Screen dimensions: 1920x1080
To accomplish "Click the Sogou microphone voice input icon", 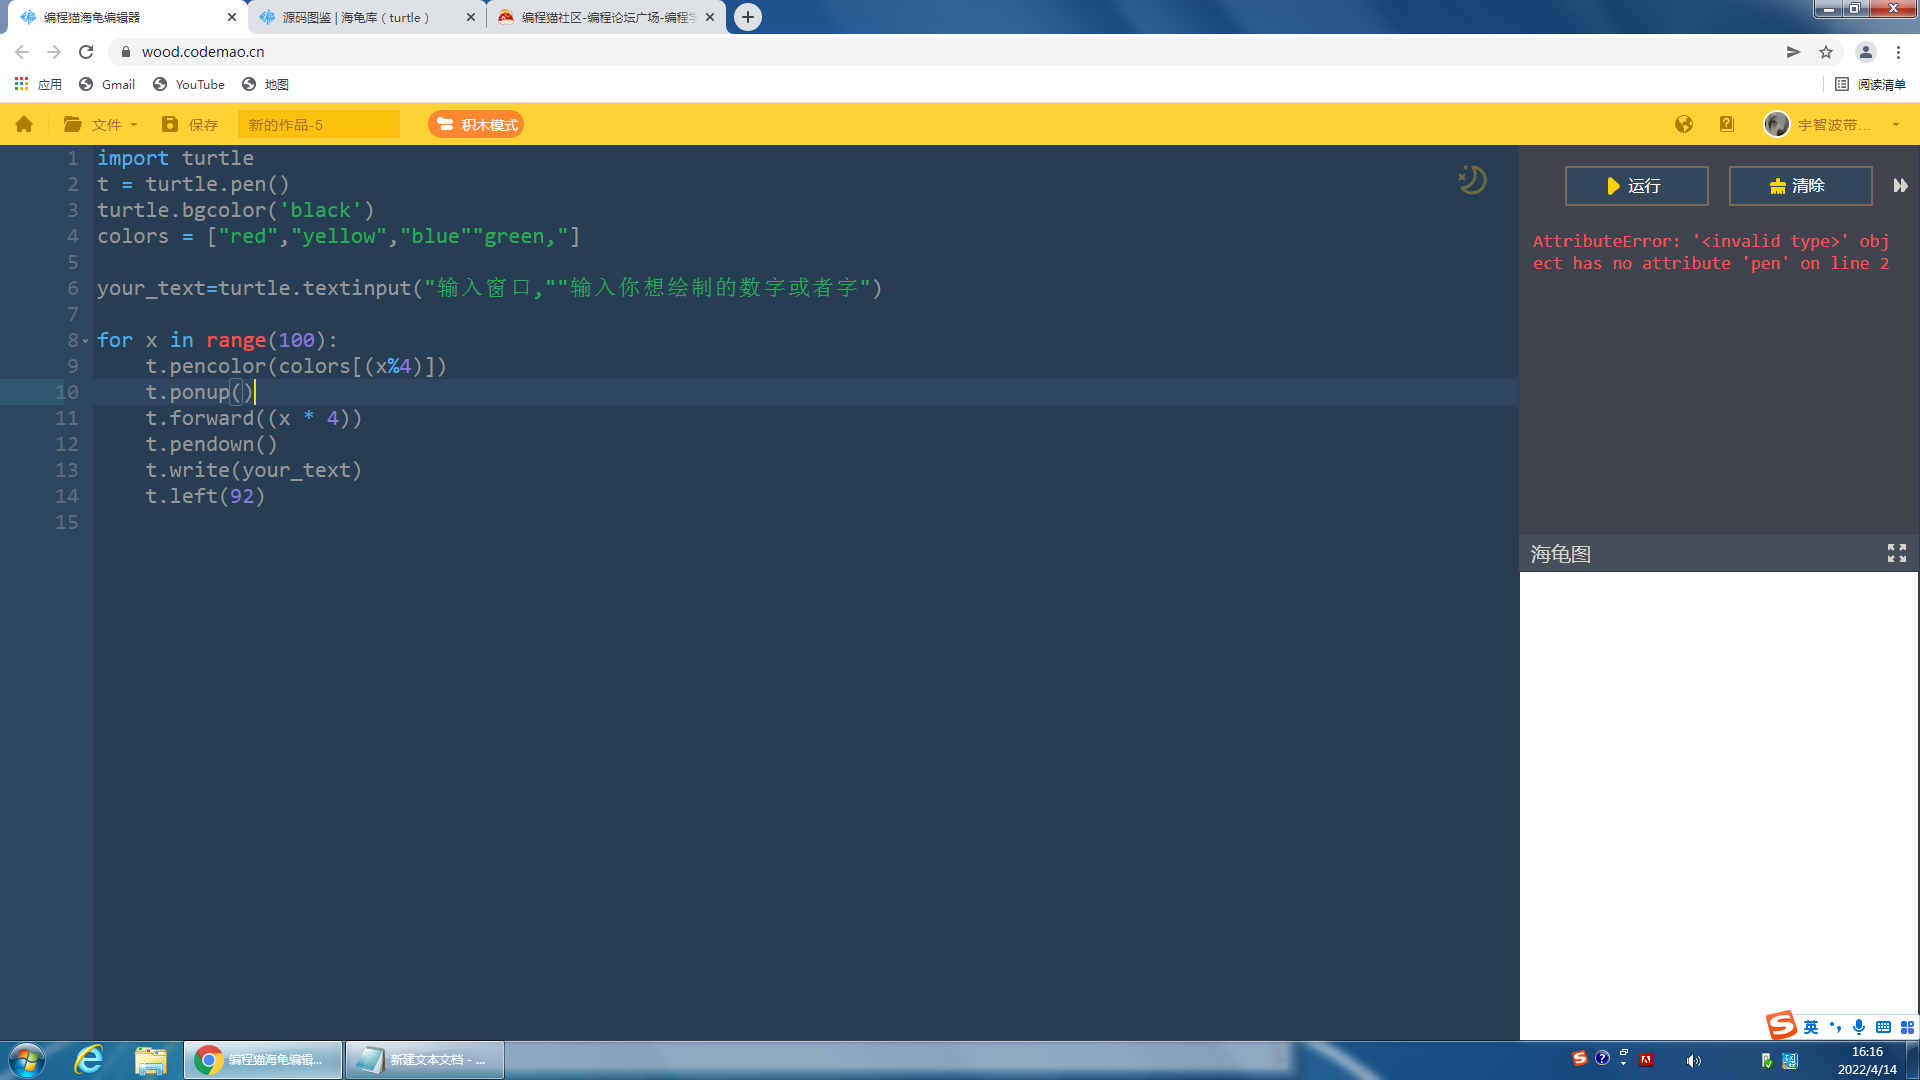I will pyautogui.click(x=1859, y=1027).
